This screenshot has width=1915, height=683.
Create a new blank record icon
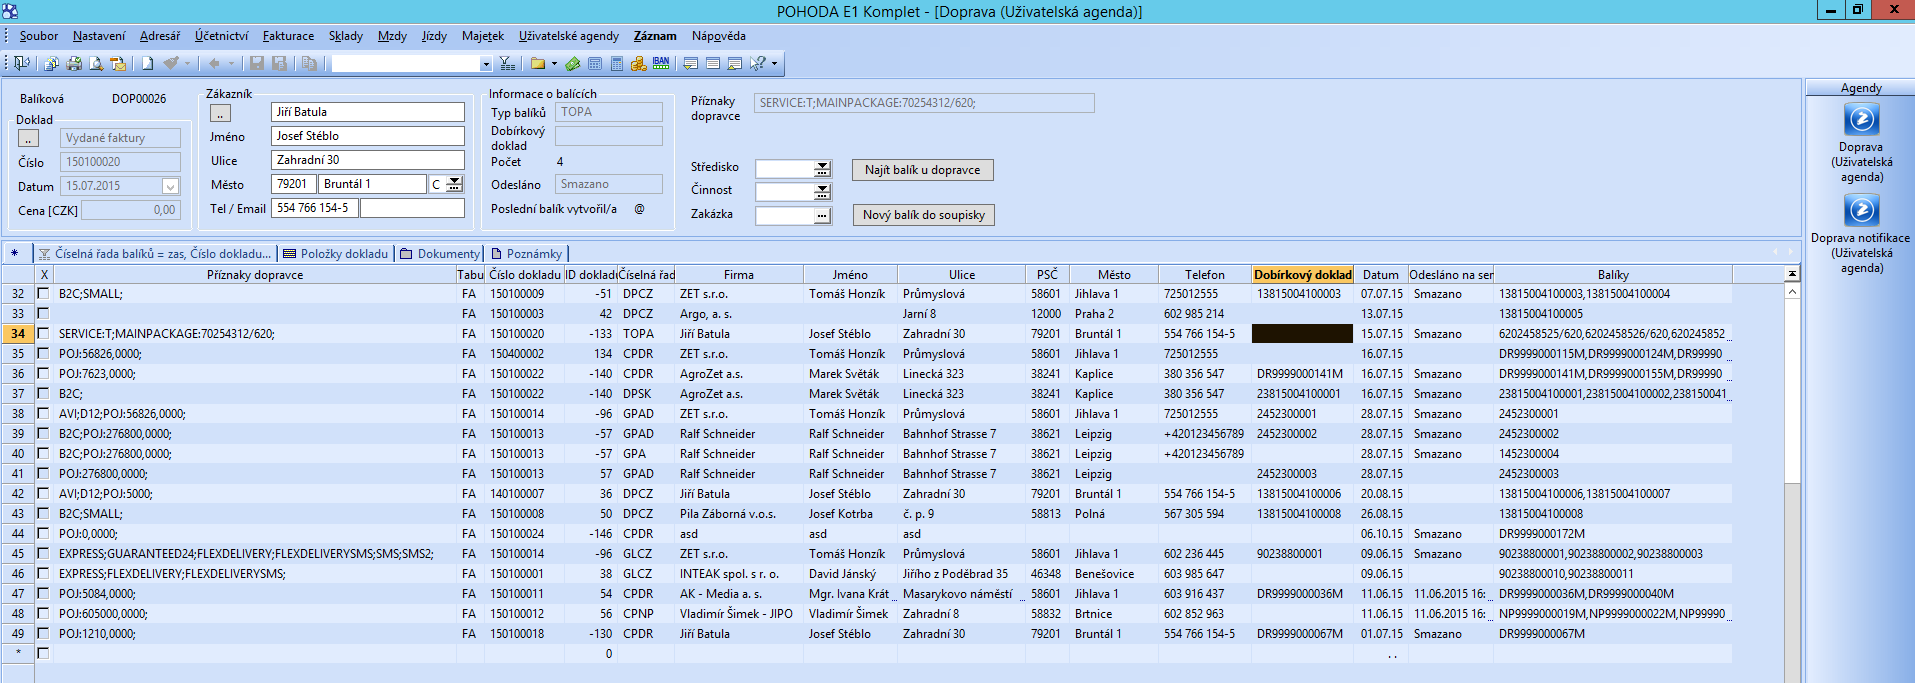click(147, 63)
